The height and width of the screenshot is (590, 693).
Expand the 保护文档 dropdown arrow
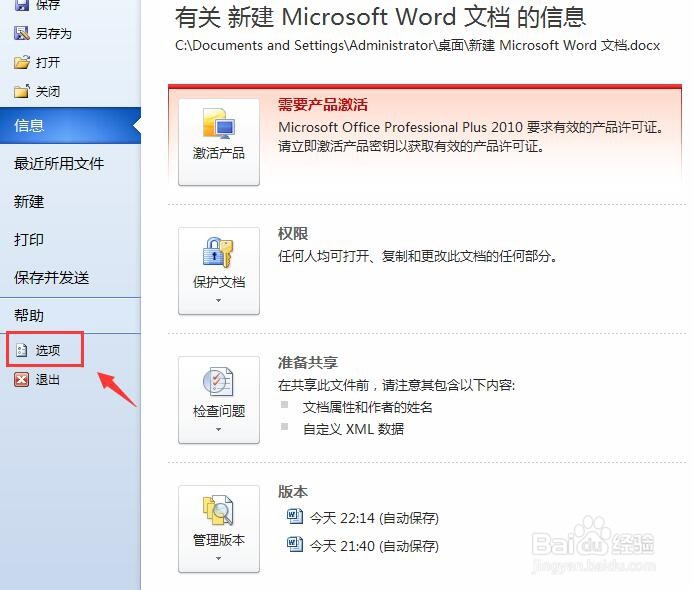(x=218, y=301)
